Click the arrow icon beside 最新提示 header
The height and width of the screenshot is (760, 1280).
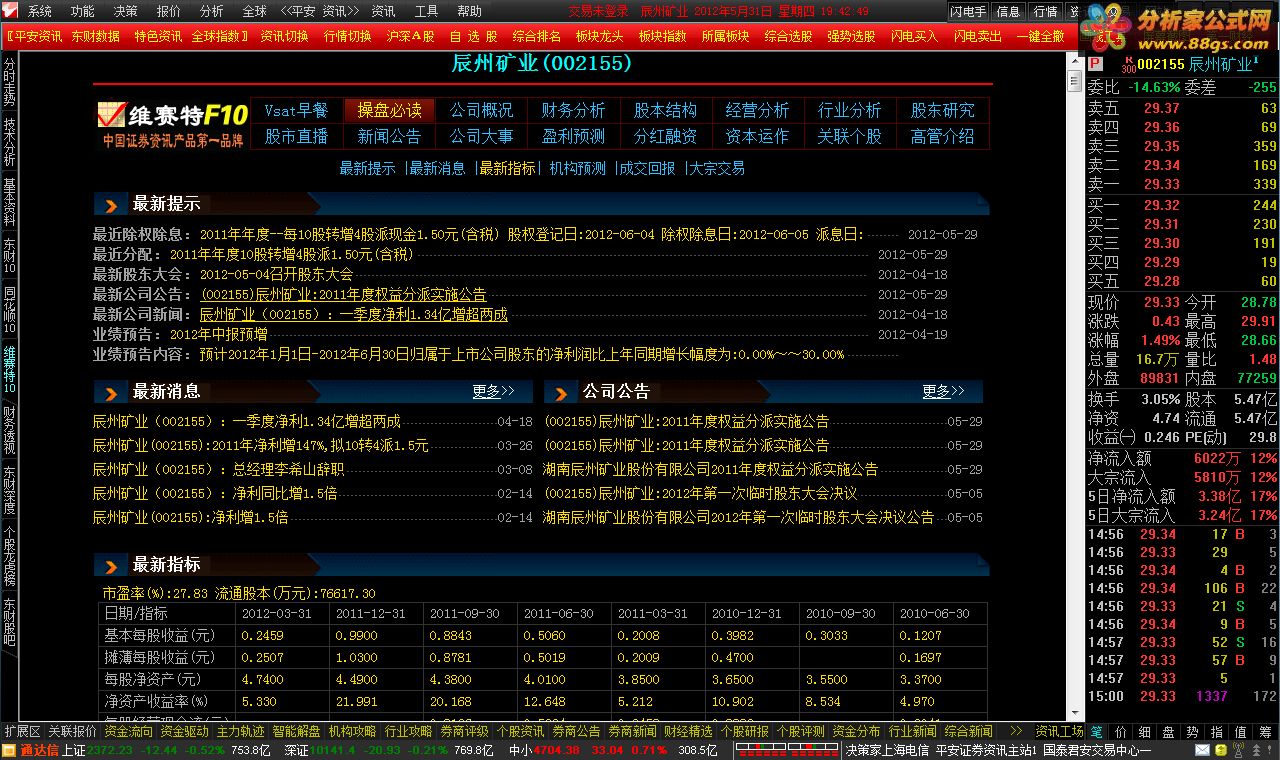(x=111, y=205)
